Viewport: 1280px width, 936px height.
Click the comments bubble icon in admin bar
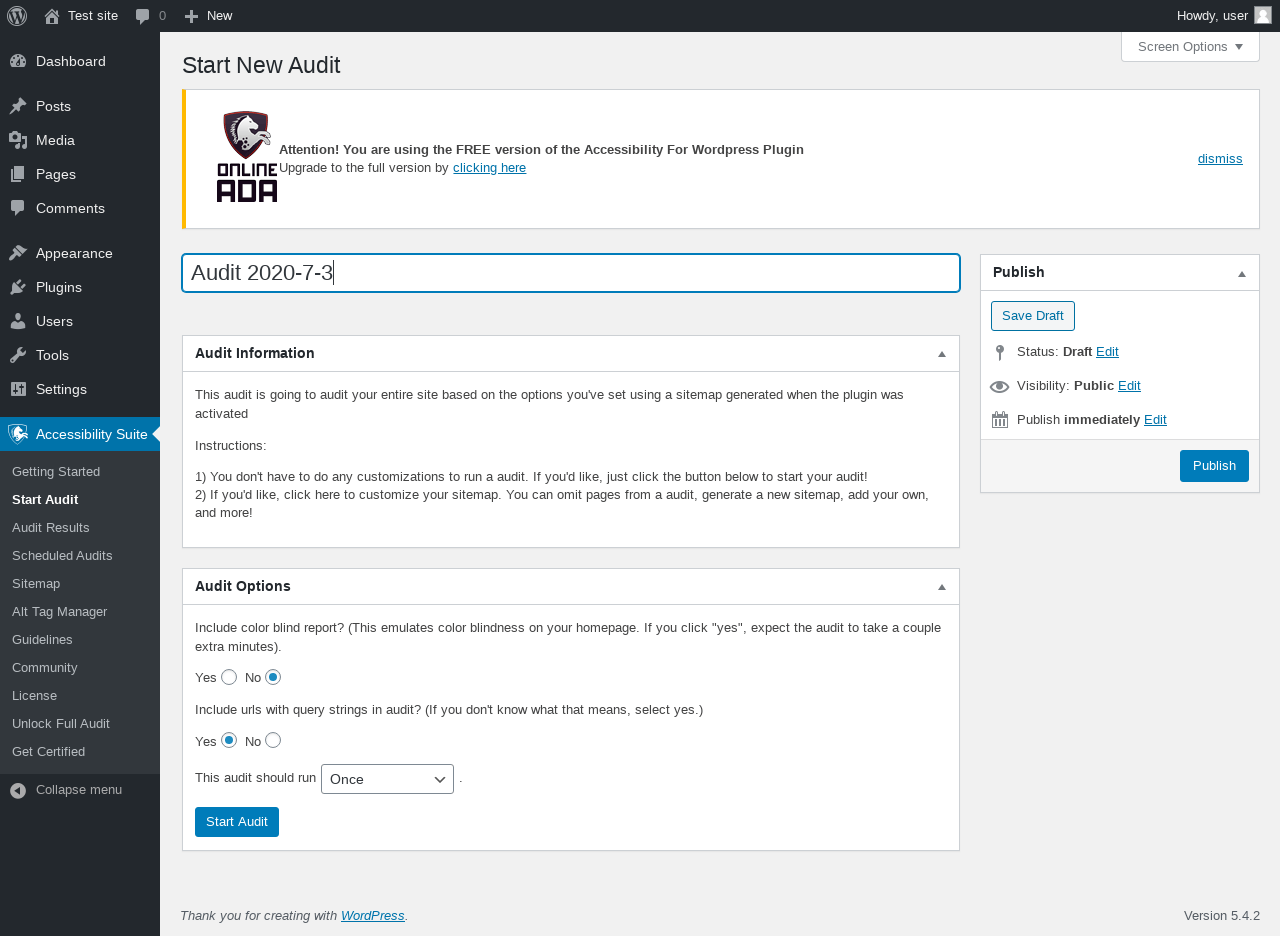click(143, 16)
